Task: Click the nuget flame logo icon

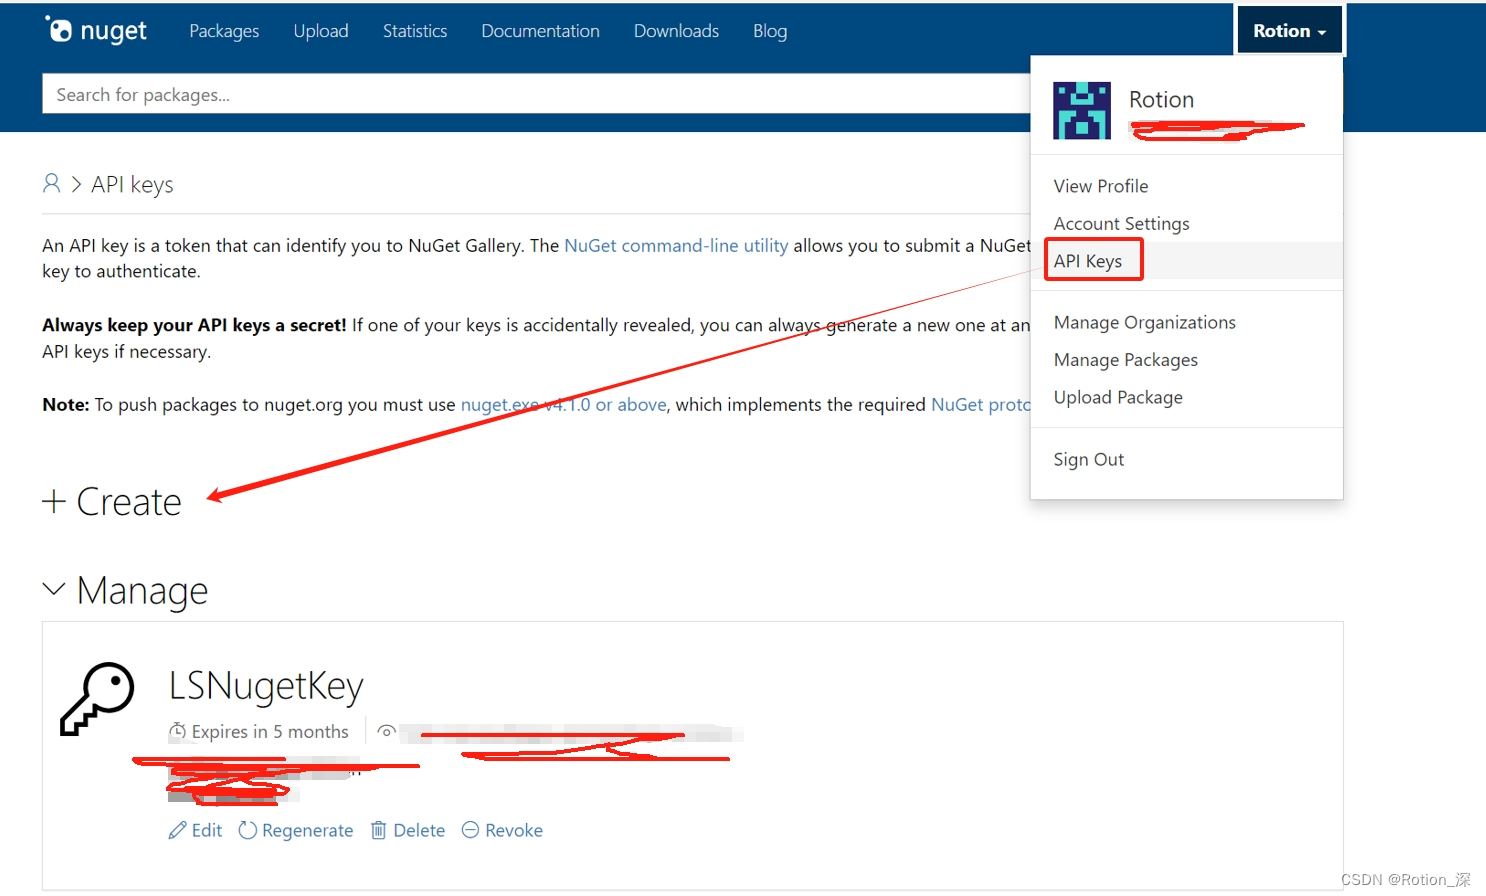Action: tap(62, 30)
